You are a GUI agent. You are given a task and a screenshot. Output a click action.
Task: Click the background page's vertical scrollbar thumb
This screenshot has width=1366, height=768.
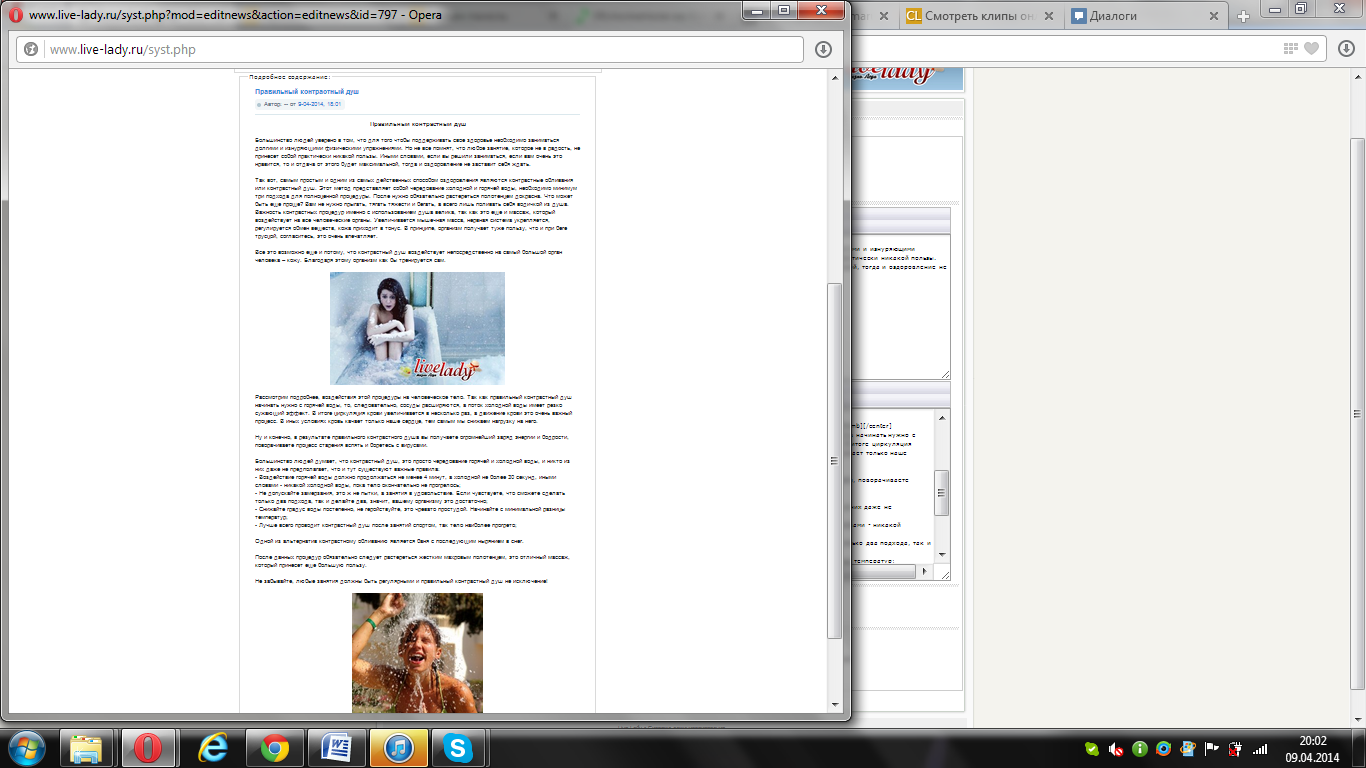pyautogui.click(x=1359, y=416)
